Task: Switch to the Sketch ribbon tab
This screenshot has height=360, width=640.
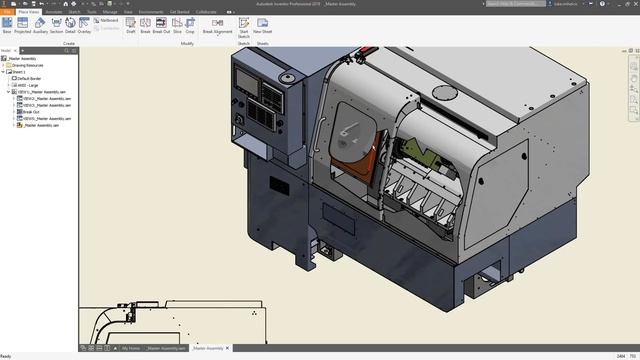Action: [74, 12]
